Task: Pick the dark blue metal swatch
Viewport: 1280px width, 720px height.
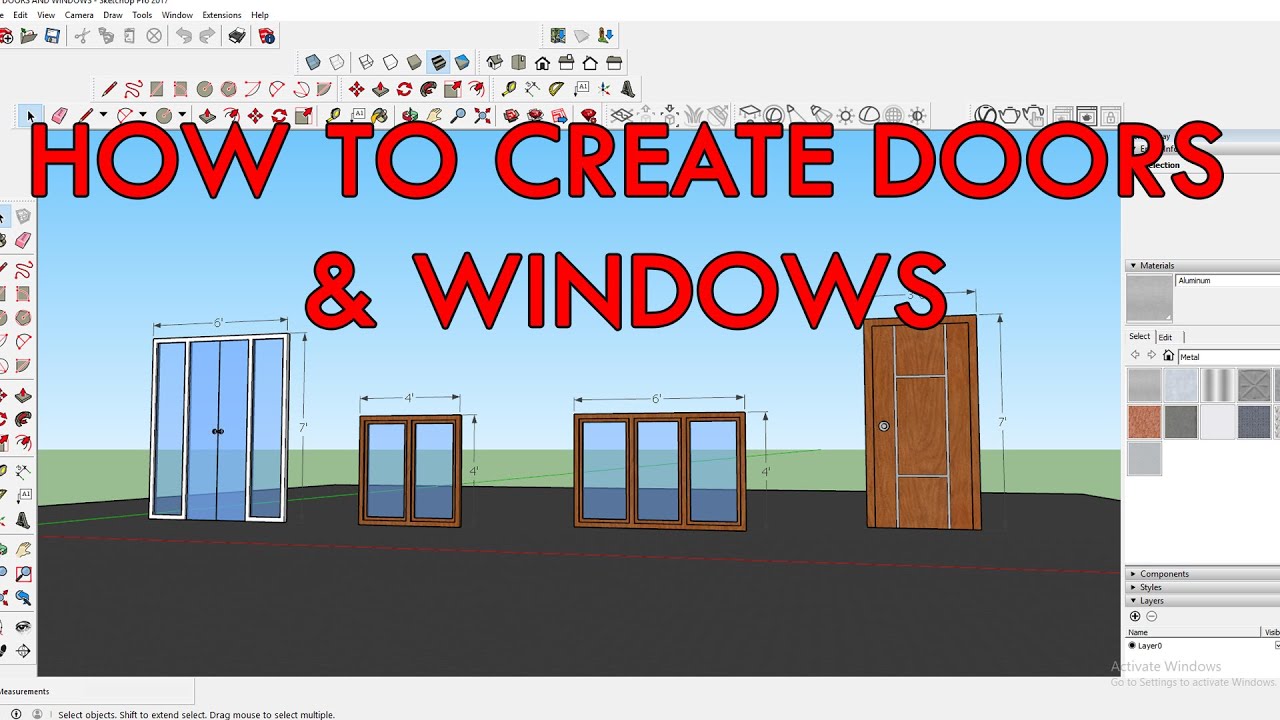Action: click(1254, 422)
